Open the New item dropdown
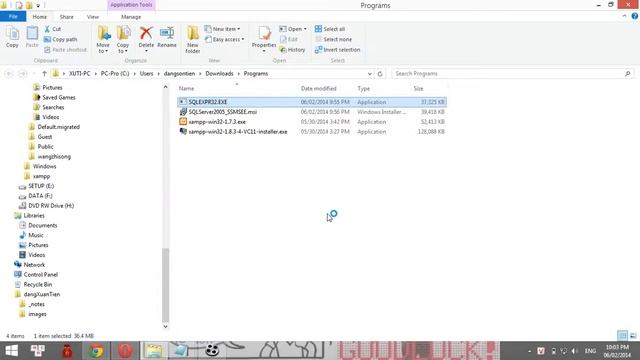Screen dimensions: 640x360 222,29
